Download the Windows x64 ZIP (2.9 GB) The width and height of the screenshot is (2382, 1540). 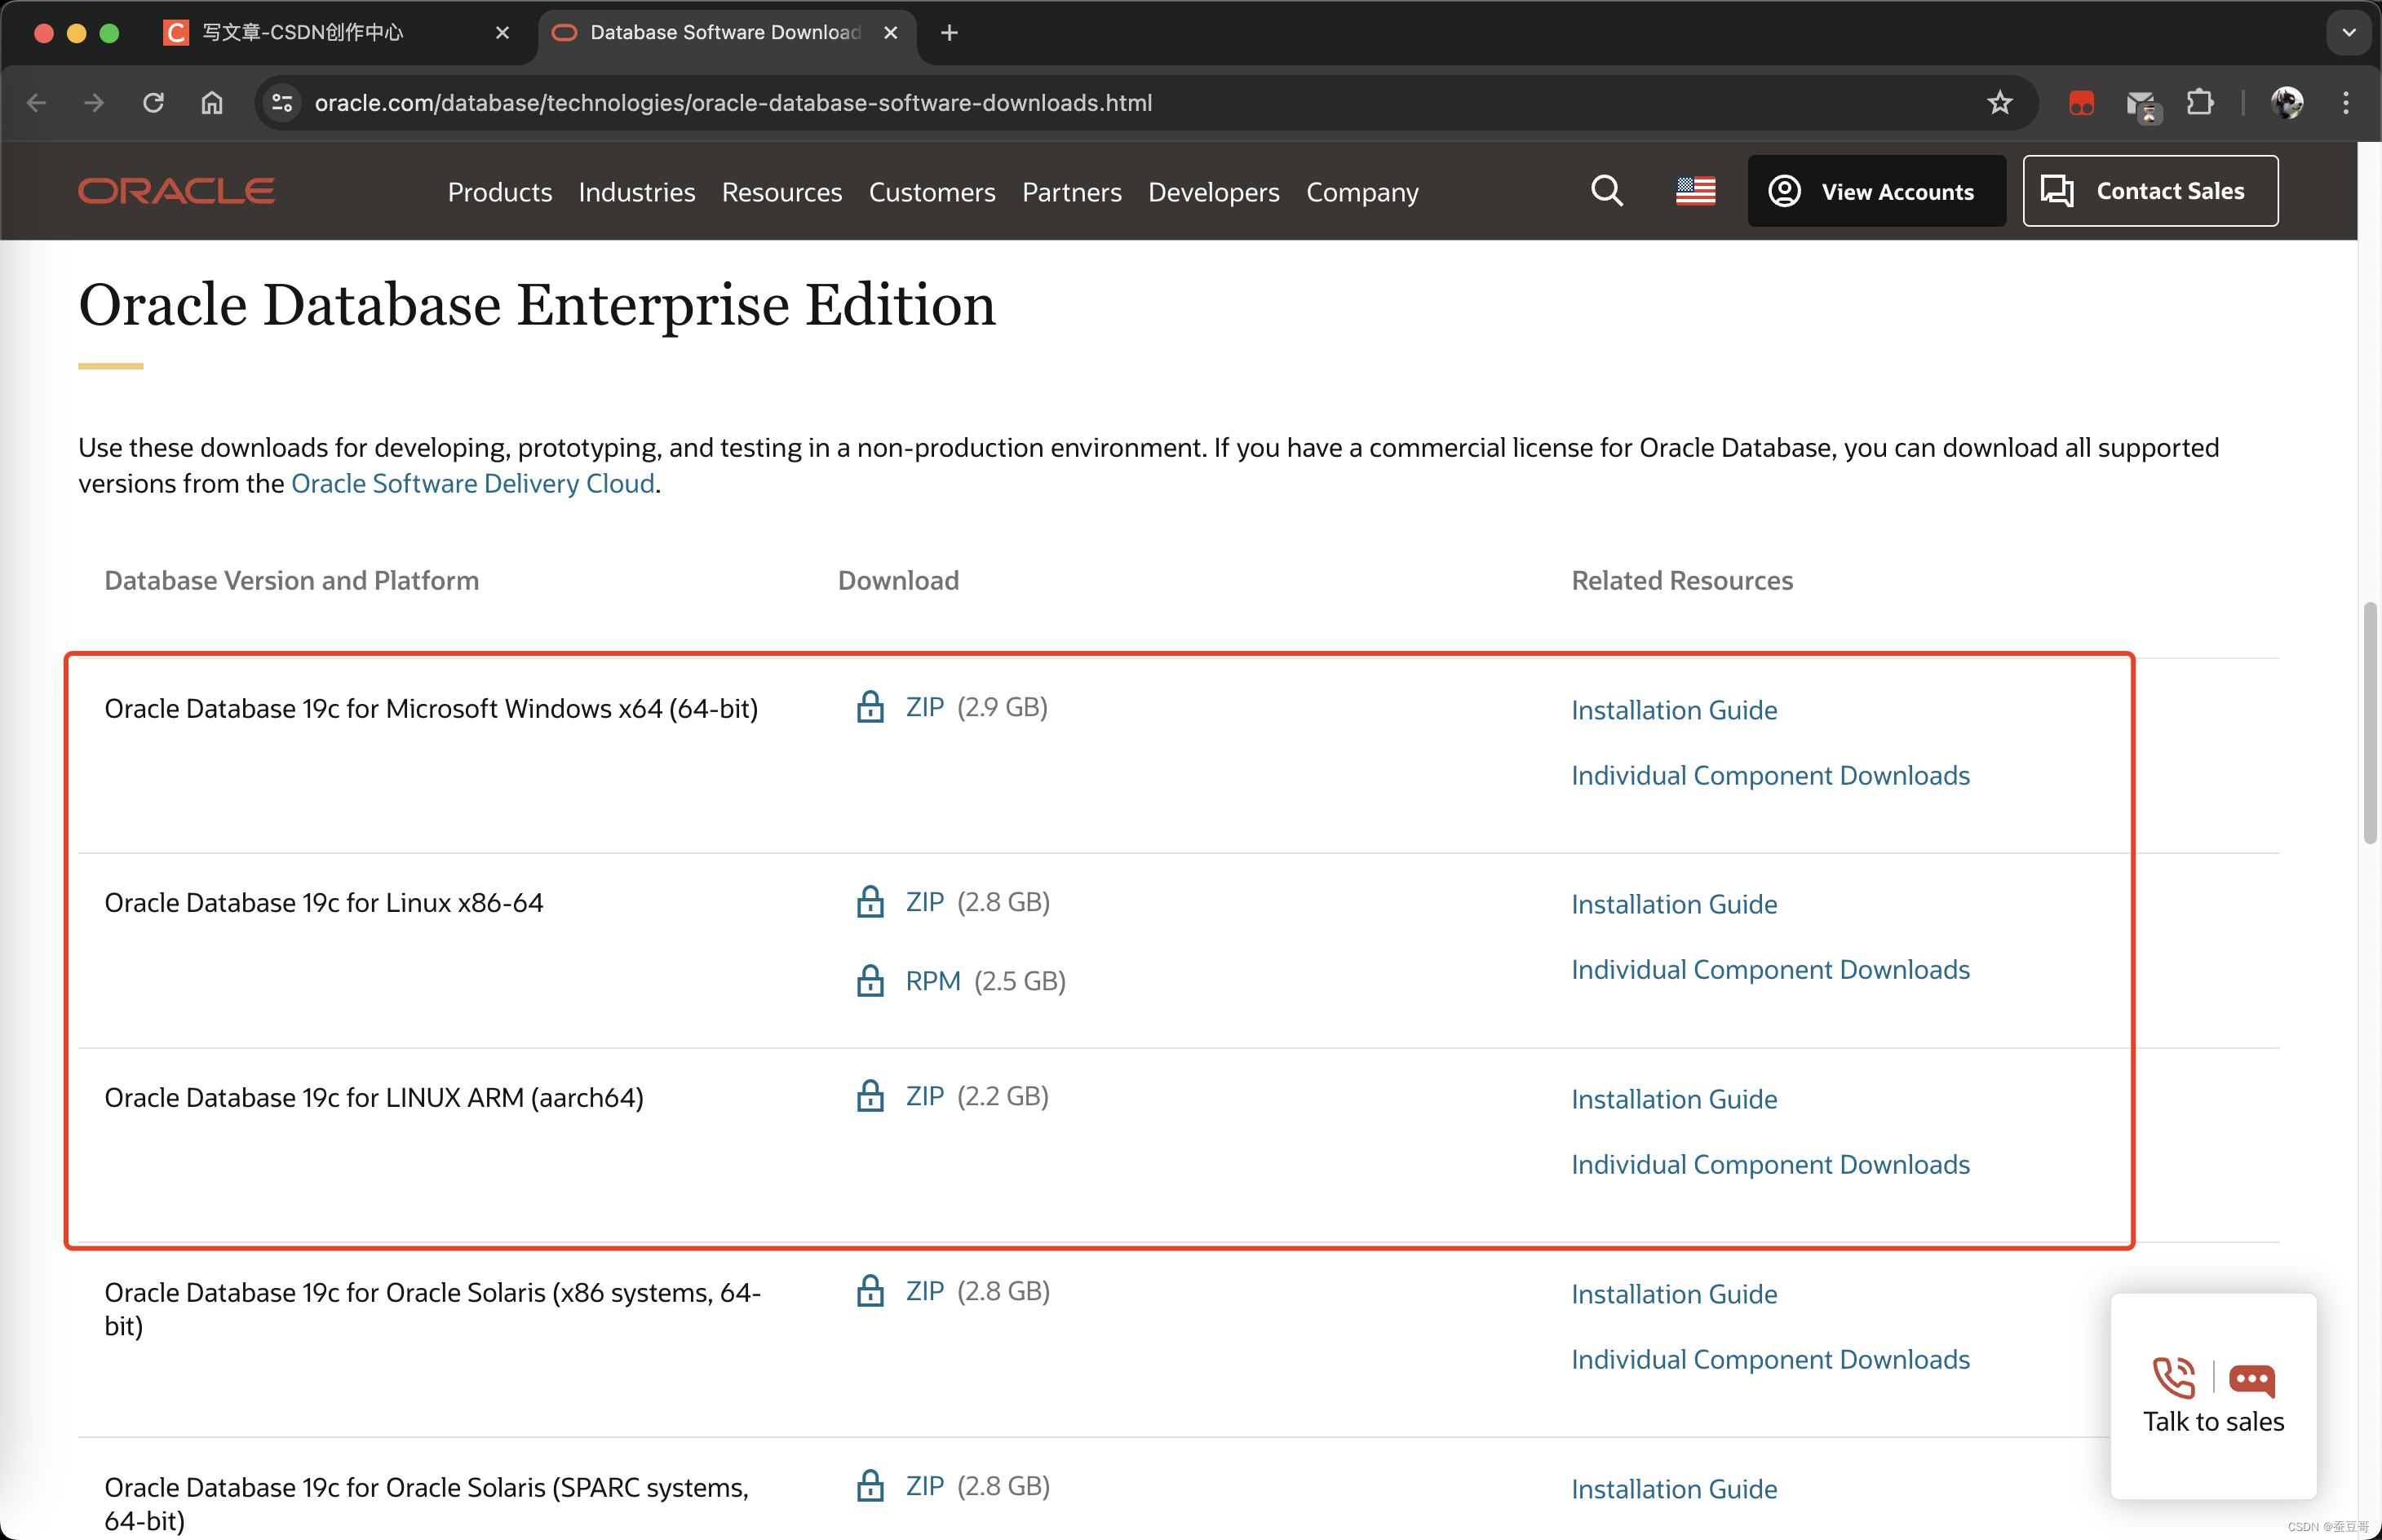924,707
